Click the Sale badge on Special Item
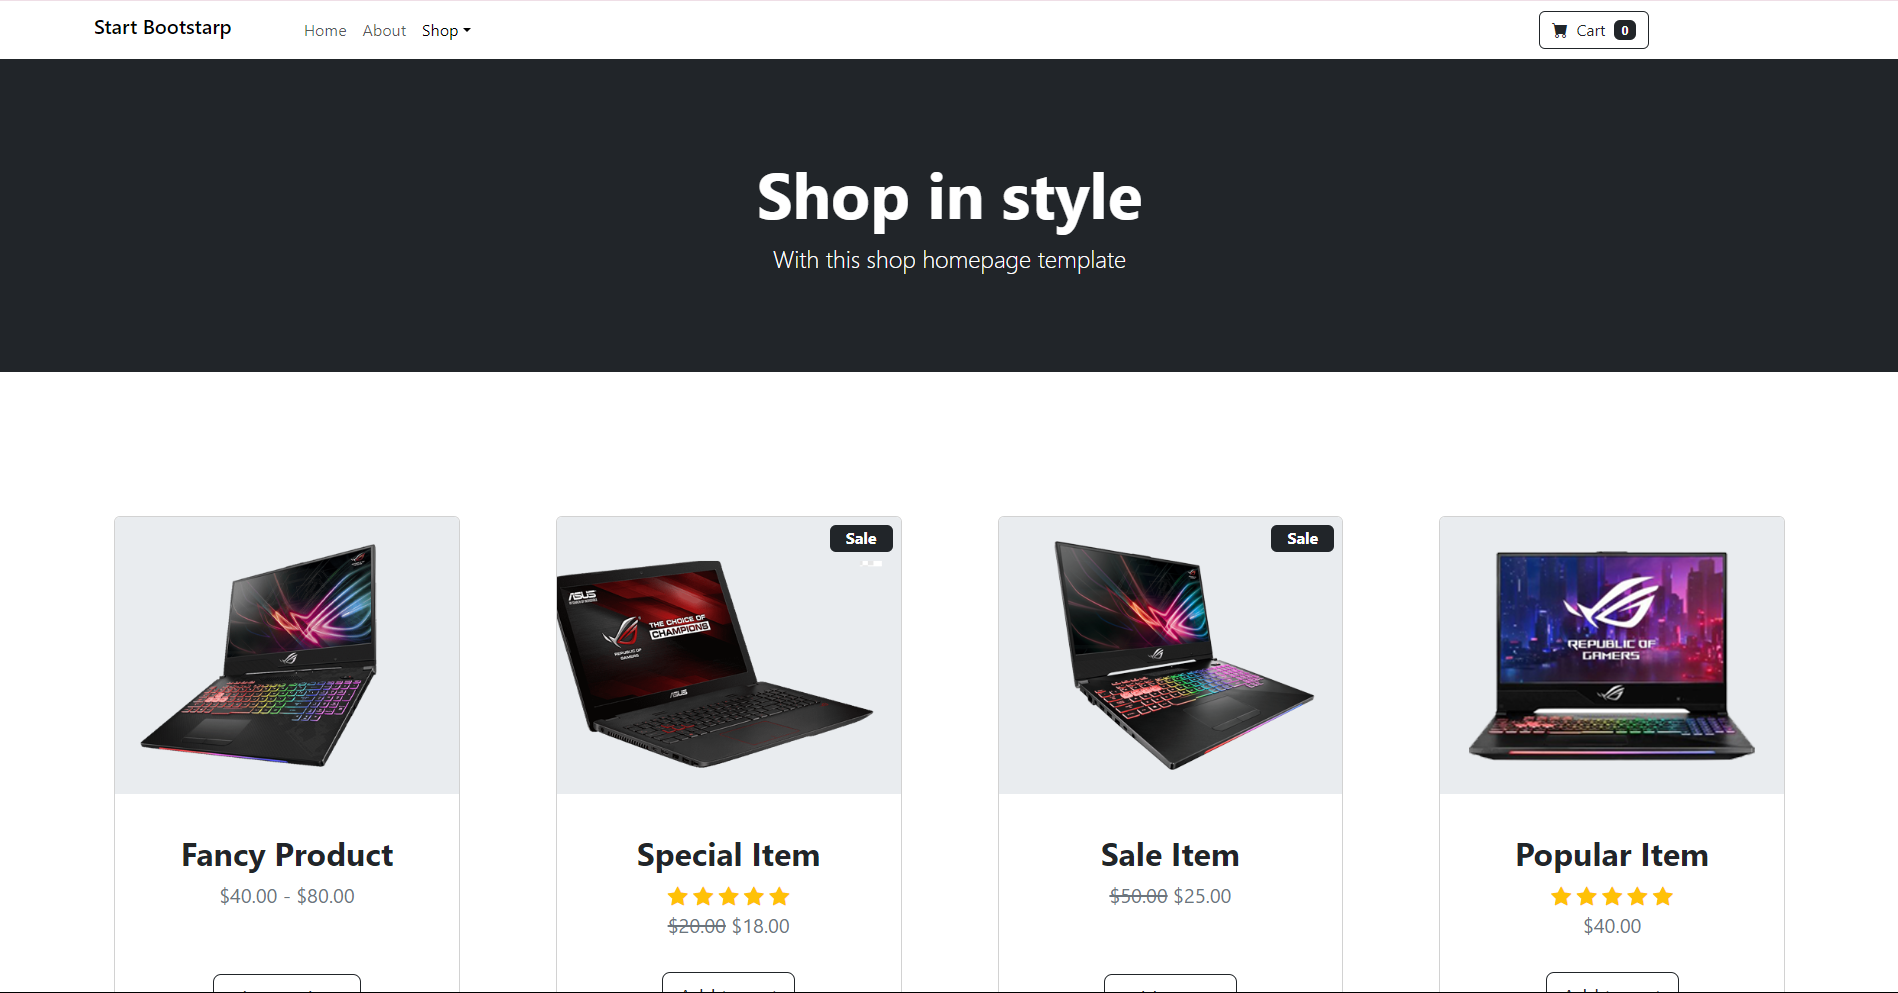1898x993 pixels. 861,538
